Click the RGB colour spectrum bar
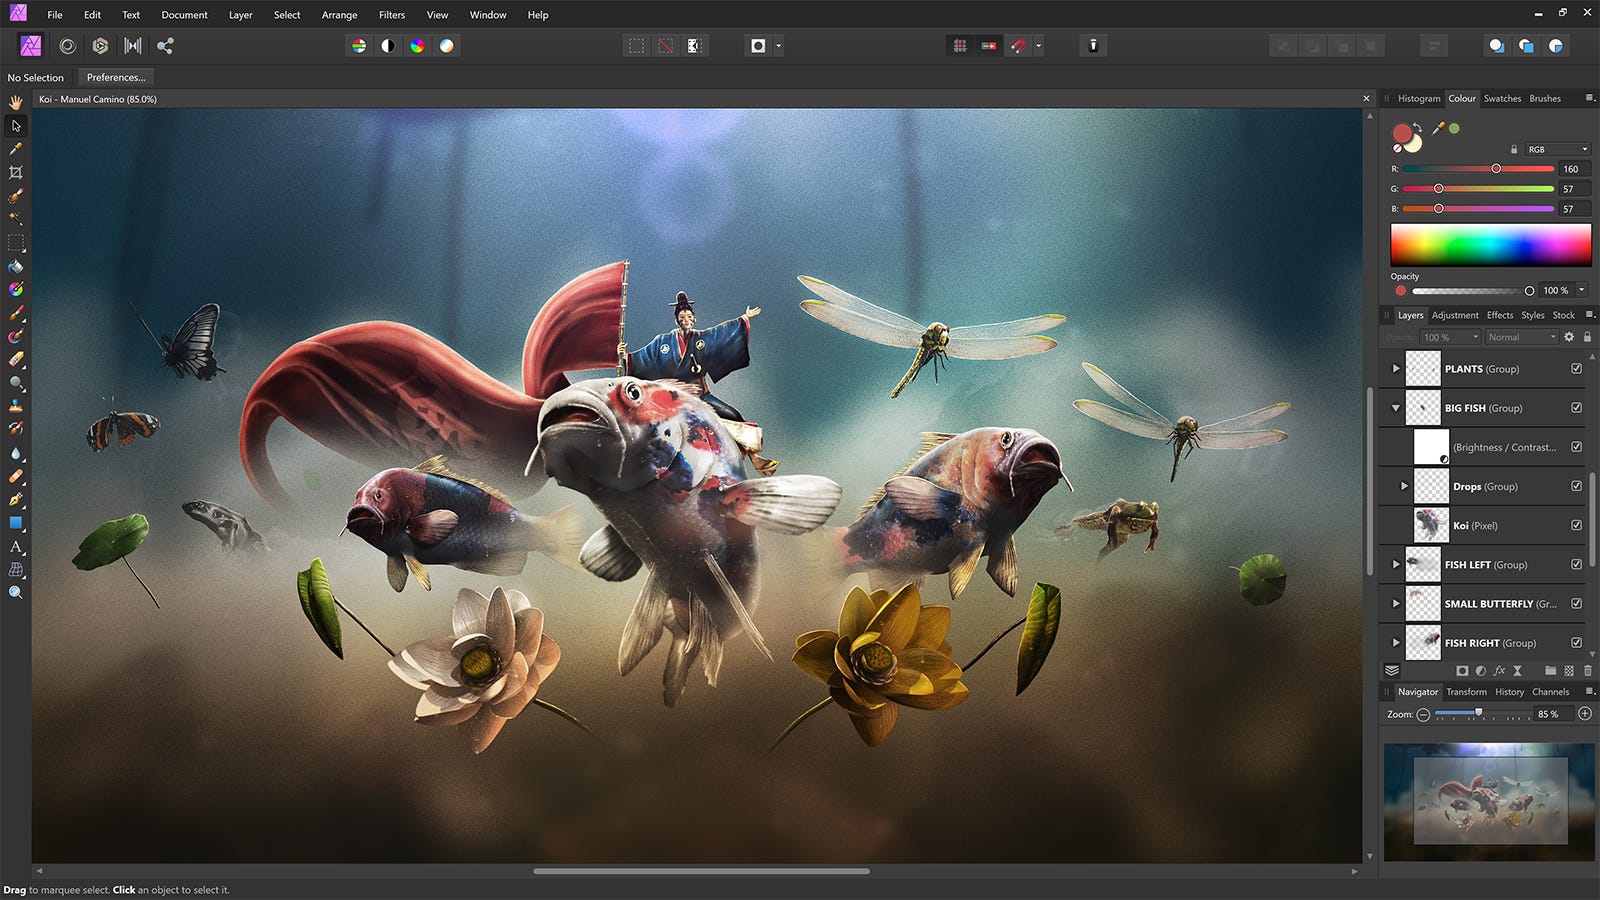This screenshot has height=900, width=1600. tap(1490, 244)
